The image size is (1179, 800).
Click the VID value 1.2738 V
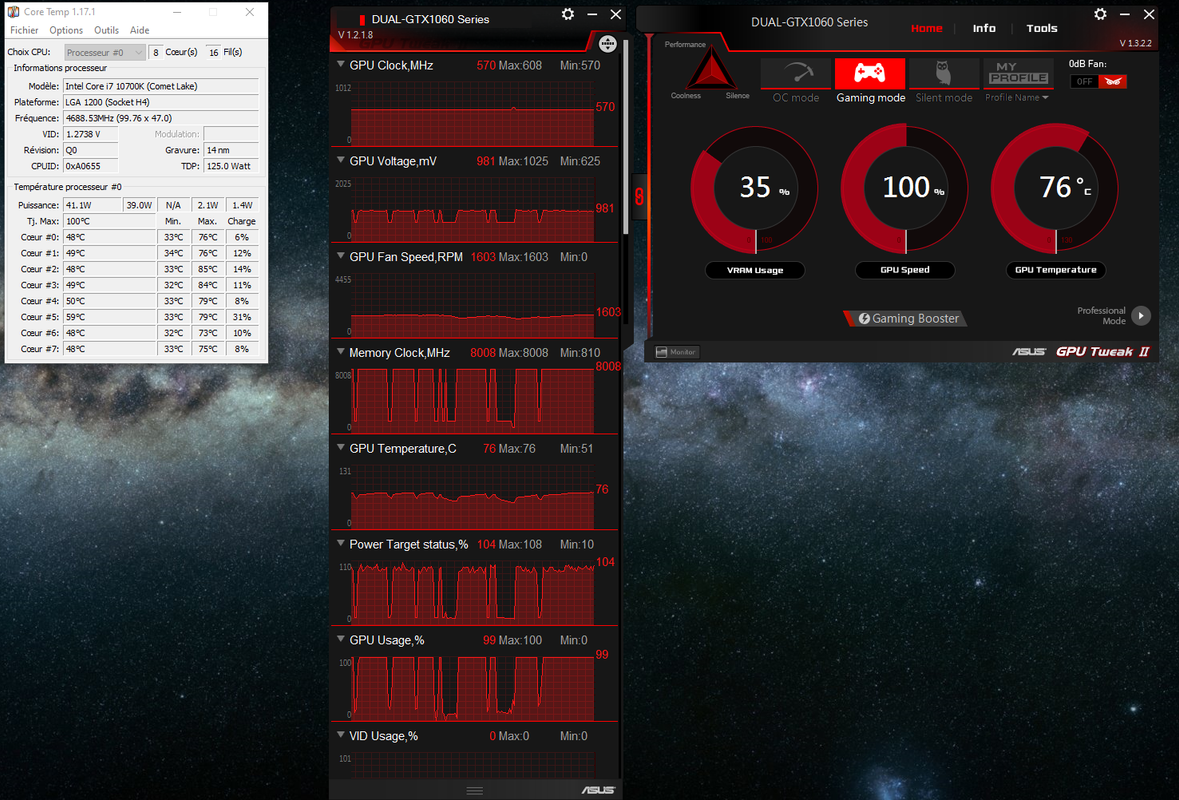click(91, 134)
